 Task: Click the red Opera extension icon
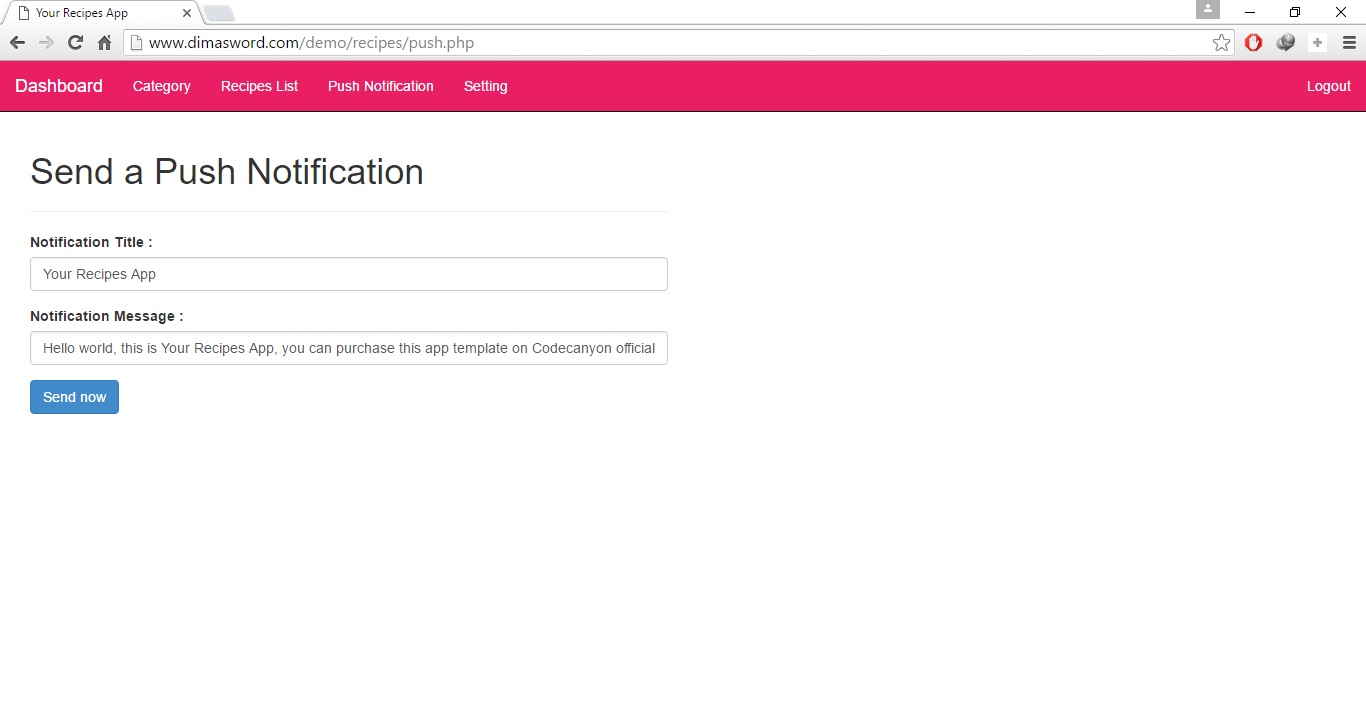1253,43
